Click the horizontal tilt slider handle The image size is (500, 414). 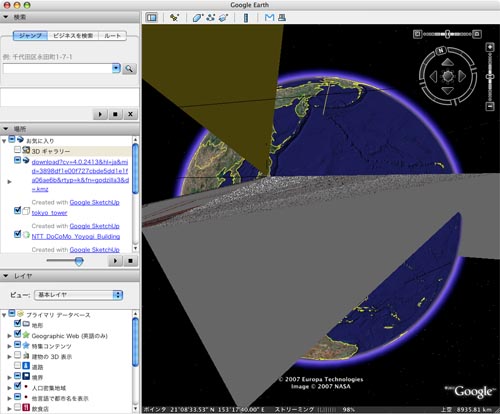click(x=448, y=34)
